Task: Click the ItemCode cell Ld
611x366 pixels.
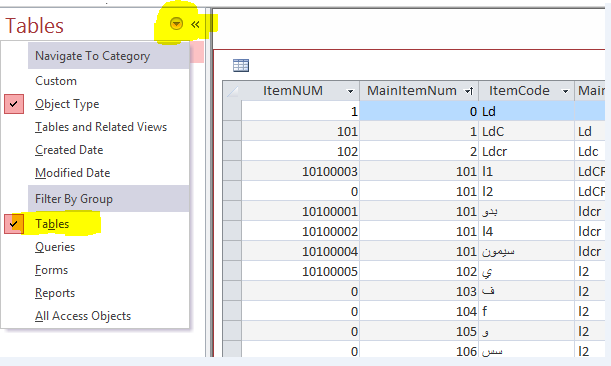Action: pos(526,111)
